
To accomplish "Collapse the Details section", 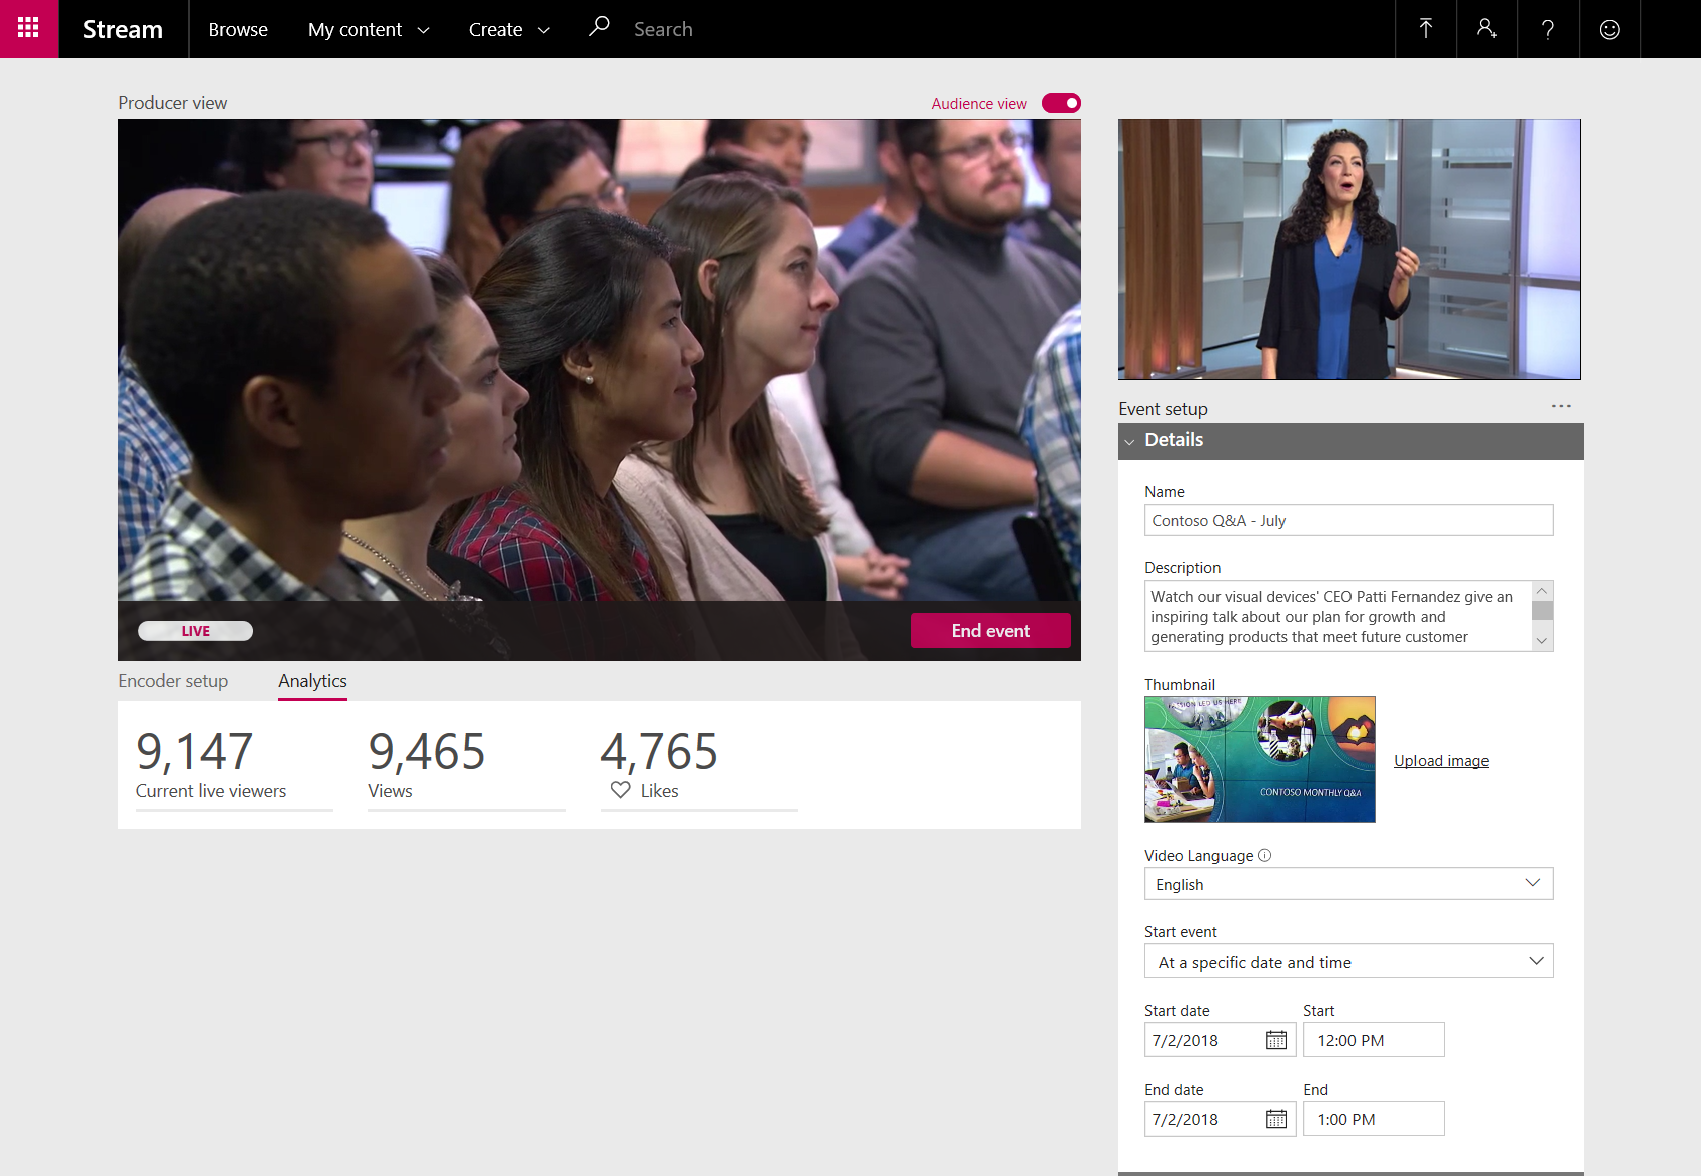I will pos(1130,441).
